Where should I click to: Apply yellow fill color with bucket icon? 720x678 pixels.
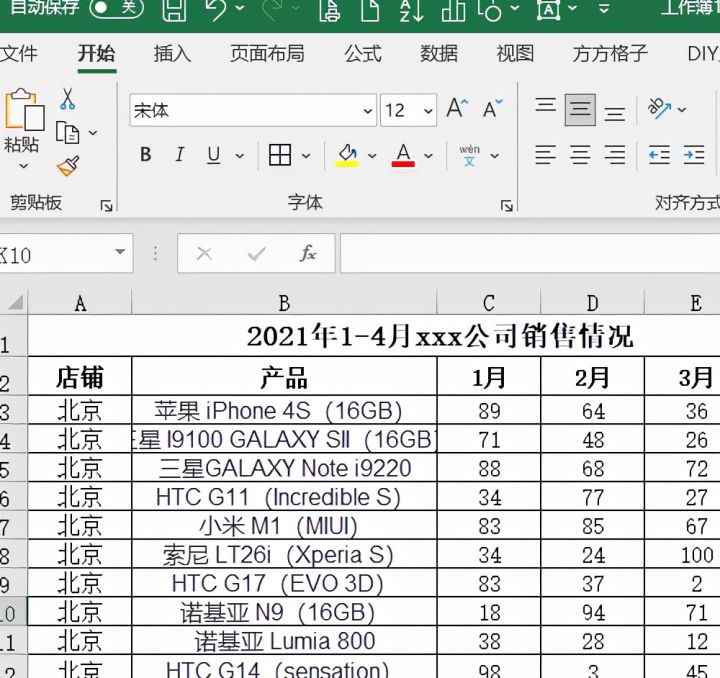[347, 155]
